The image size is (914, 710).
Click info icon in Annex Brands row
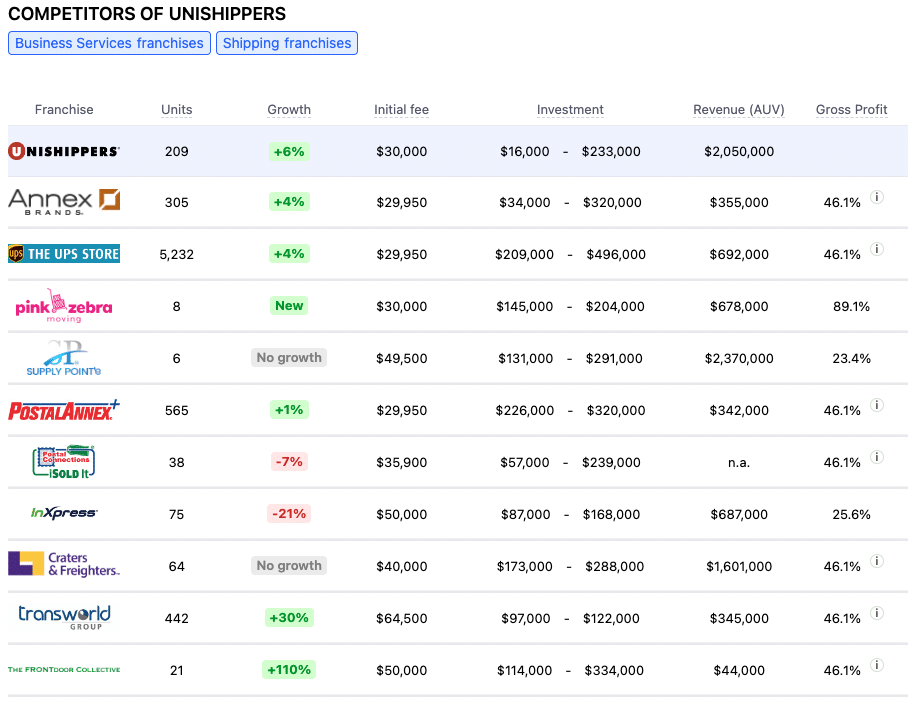click(877, 197)
